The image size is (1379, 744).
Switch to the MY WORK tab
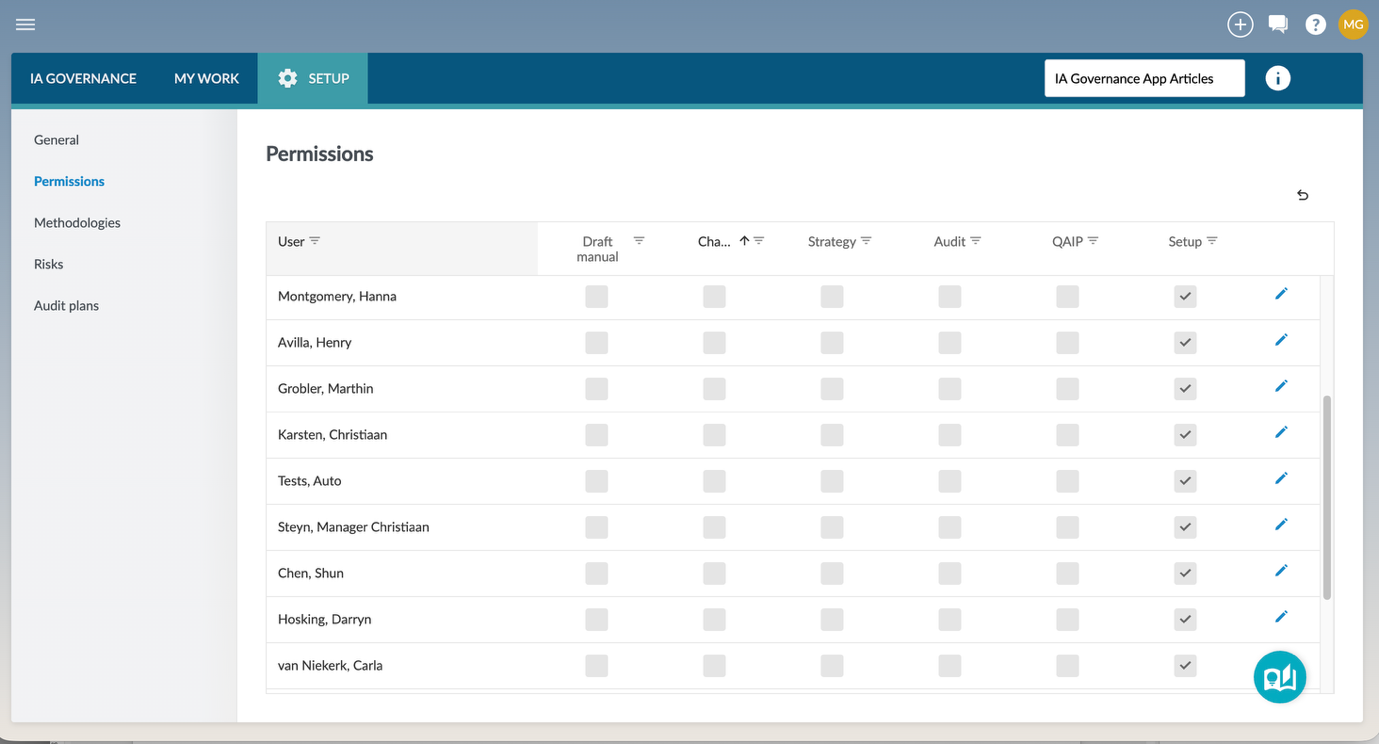pos(206,79)
